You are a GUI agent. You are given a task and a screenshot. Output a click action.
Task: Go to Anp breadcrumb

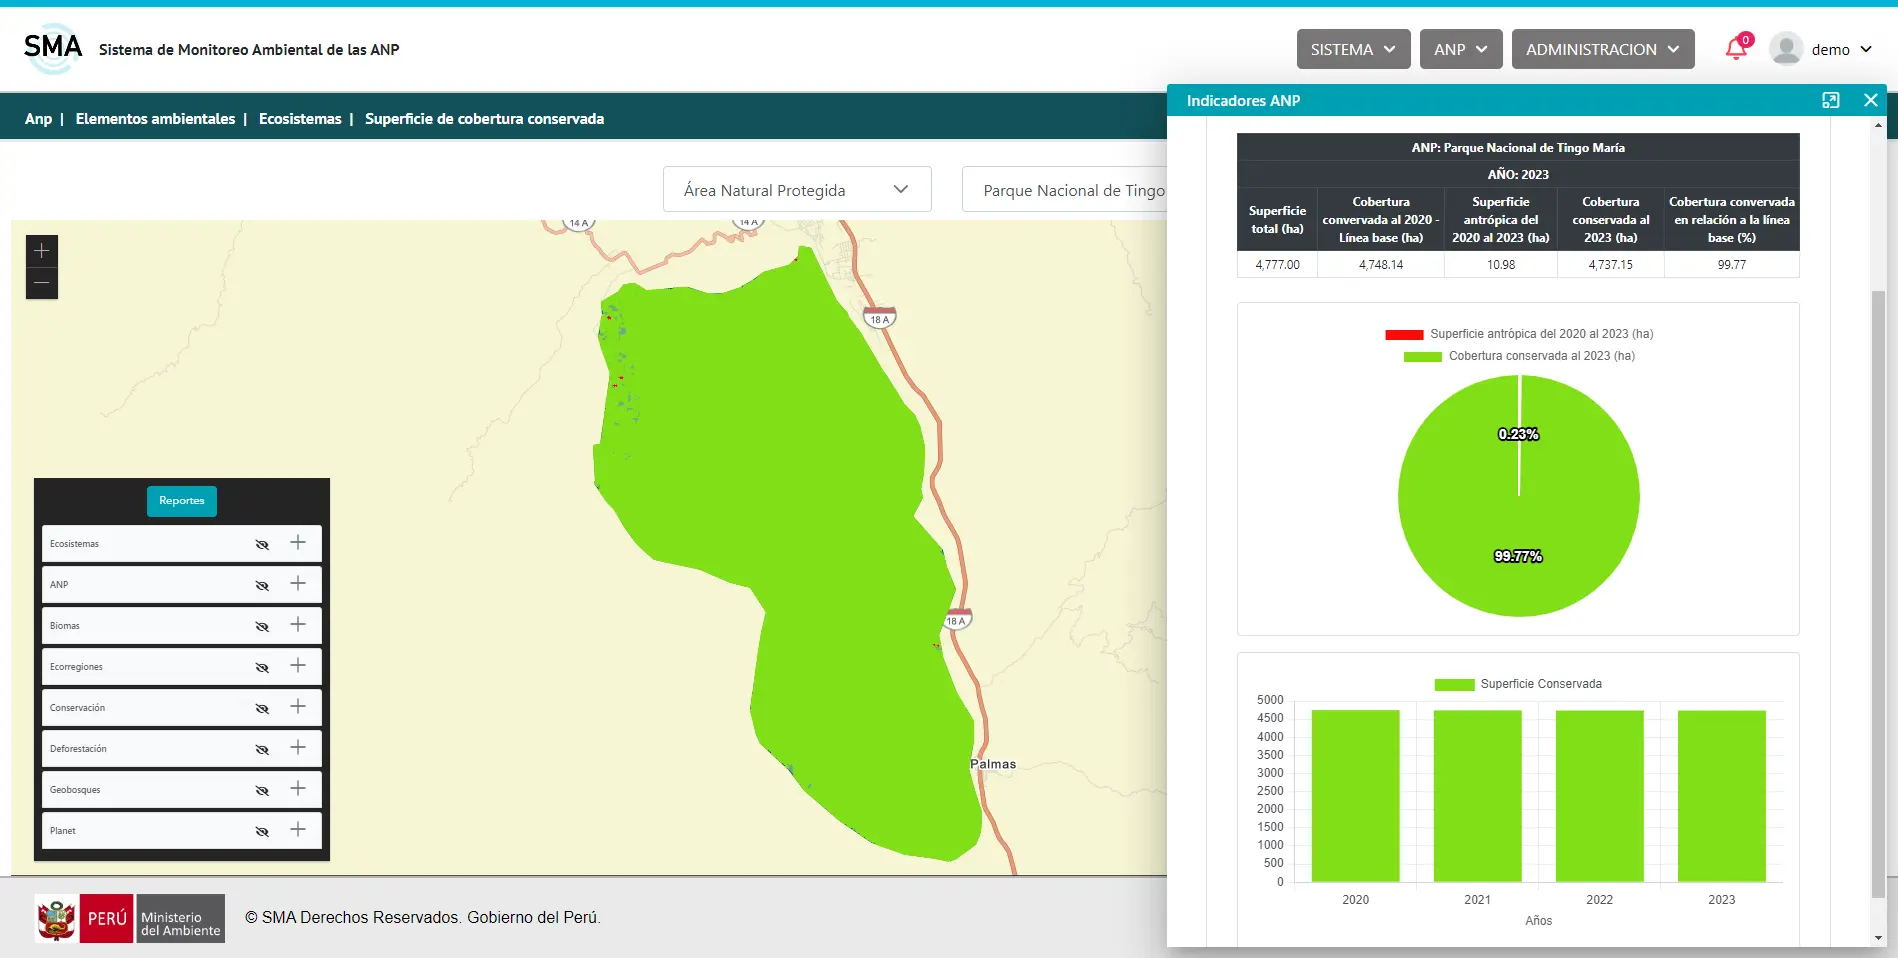tap(38, 118)
